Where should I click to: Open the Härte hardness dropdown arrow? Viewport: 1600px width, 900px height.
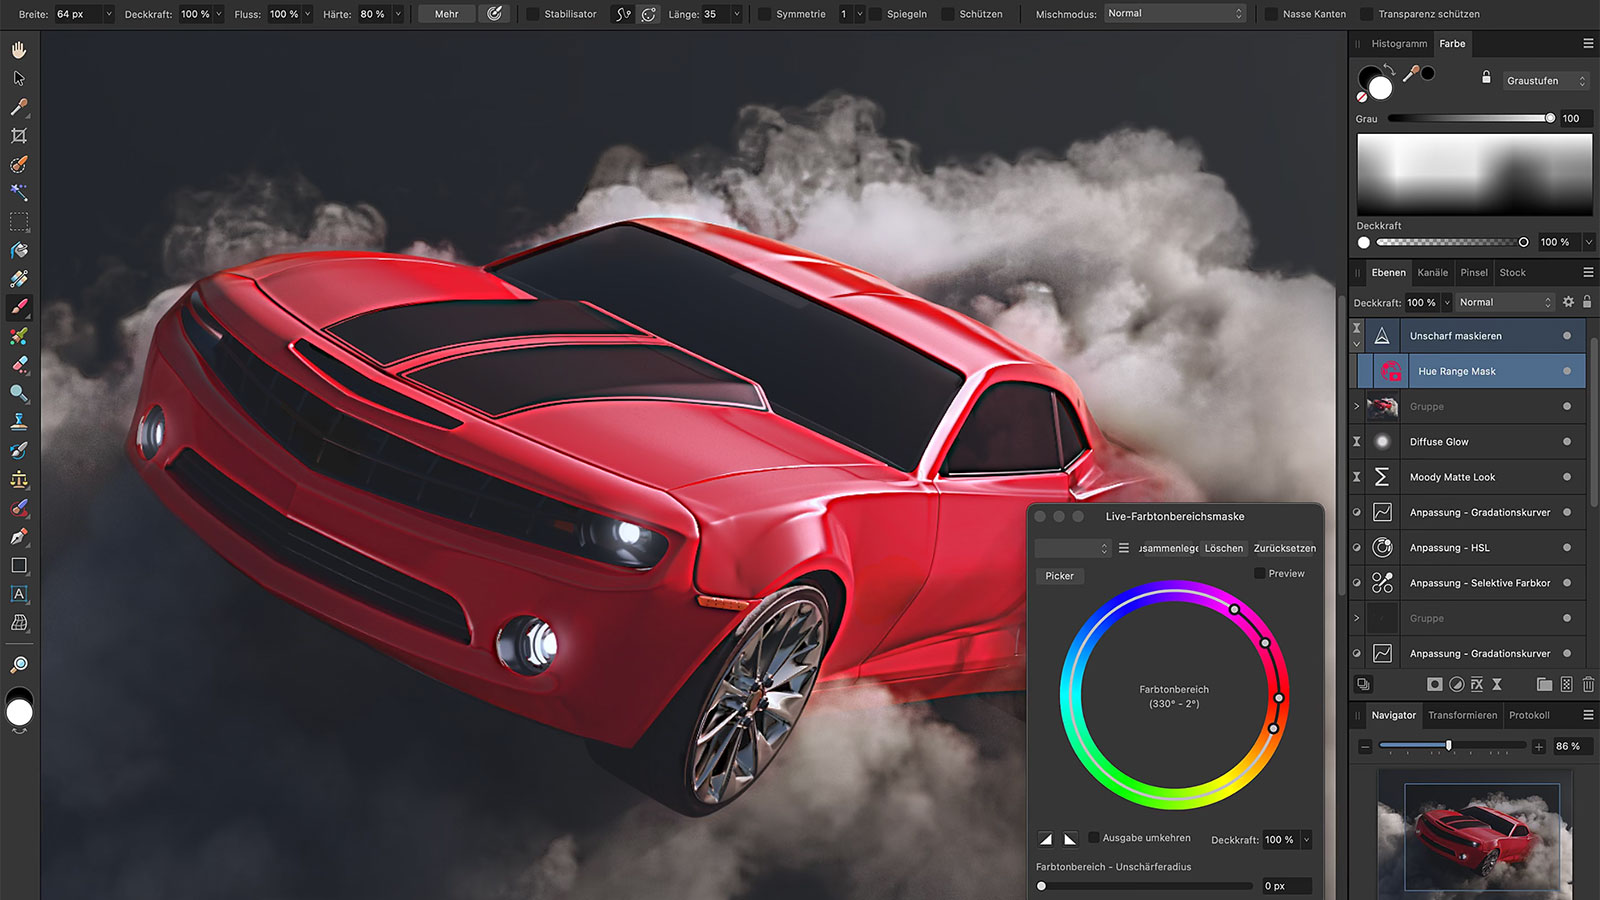398,14
